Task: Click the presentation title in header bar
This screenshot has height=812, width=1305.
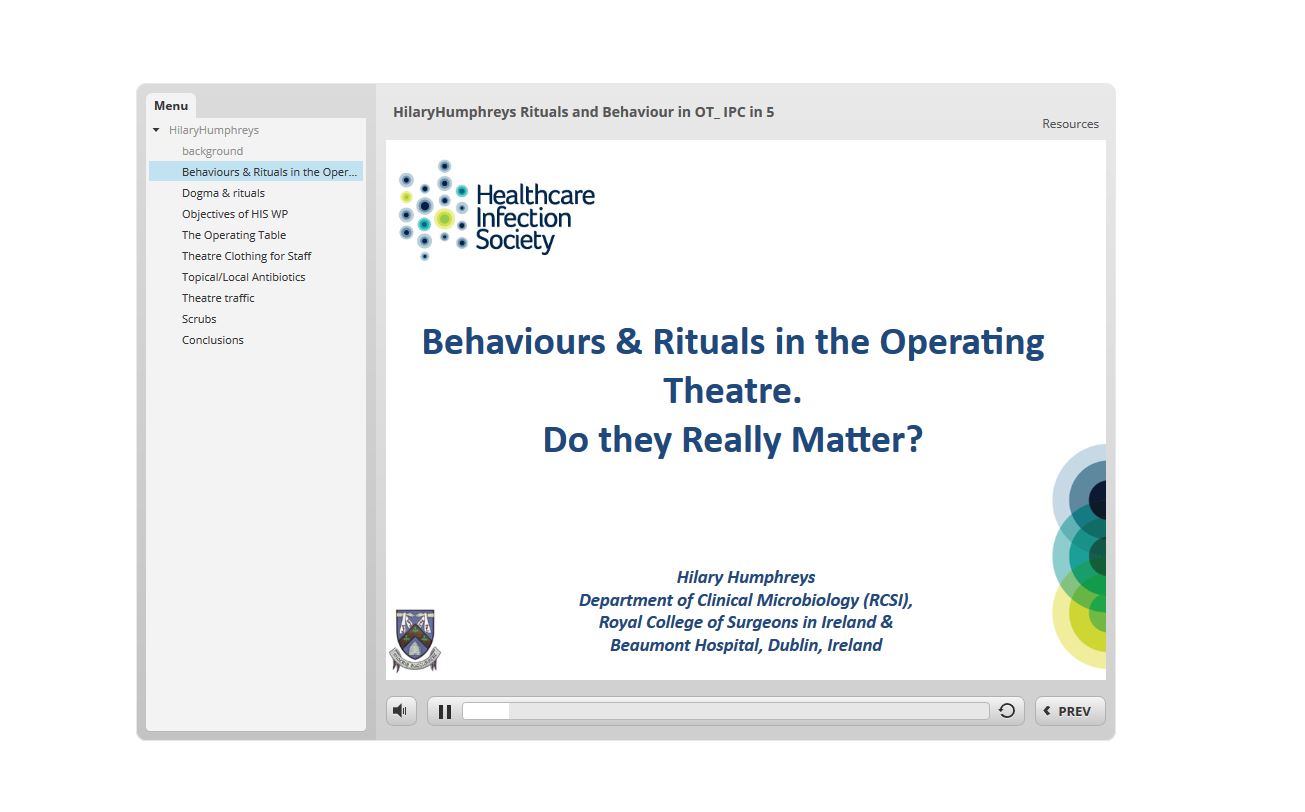Action: (584, 112)
